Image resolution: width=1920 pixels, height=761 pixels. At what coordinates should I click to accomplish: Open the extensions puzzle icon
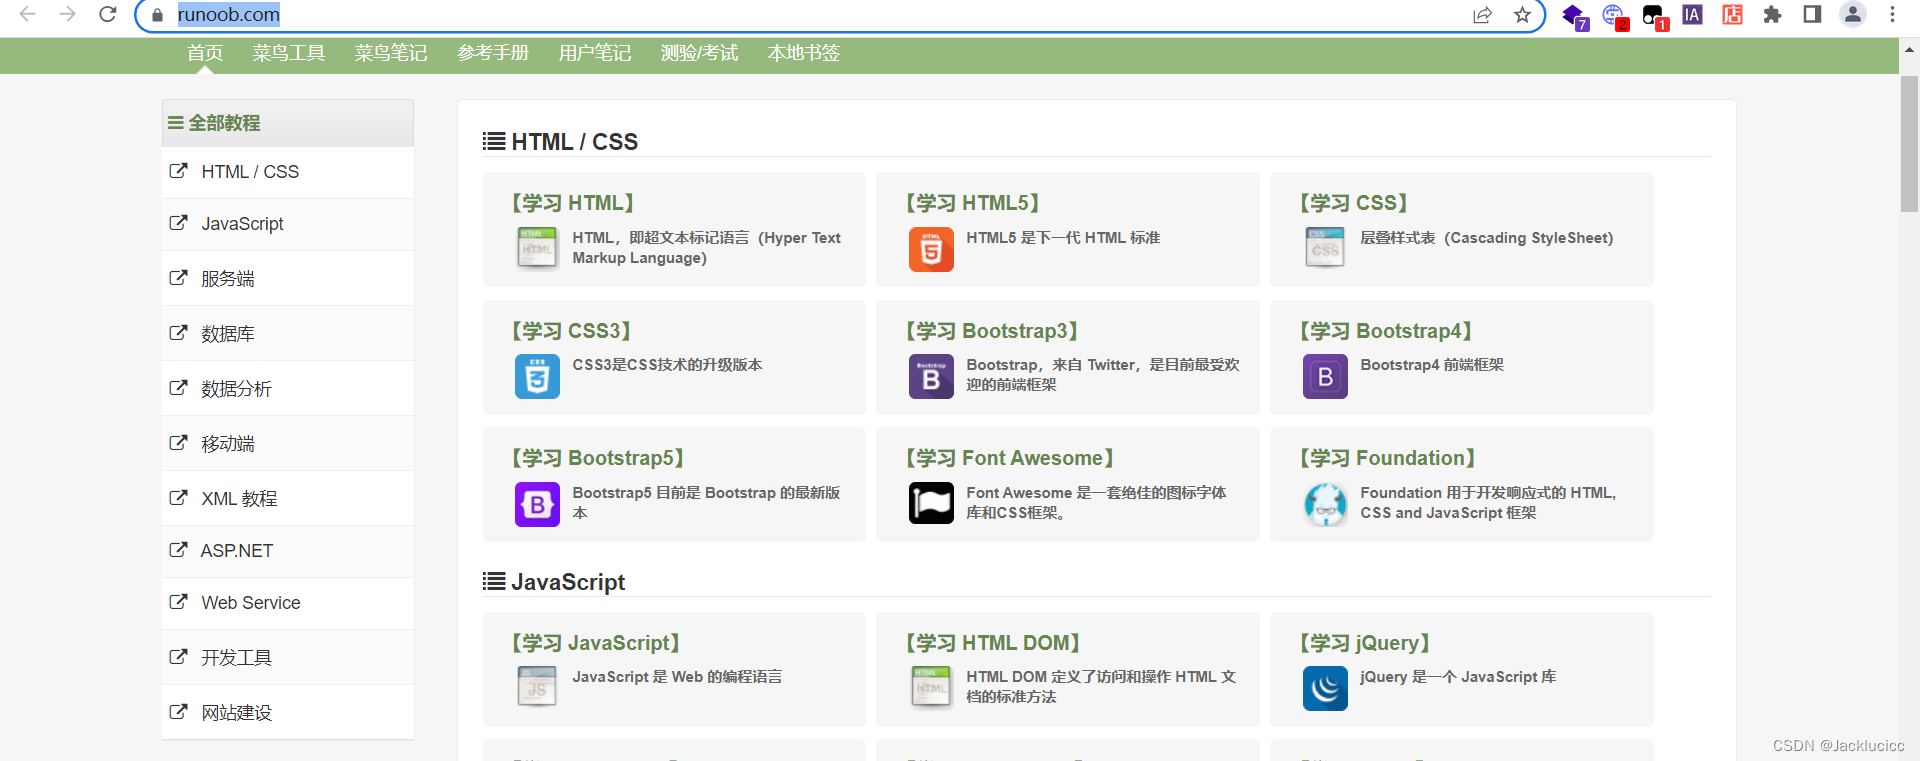point(1772,15)
